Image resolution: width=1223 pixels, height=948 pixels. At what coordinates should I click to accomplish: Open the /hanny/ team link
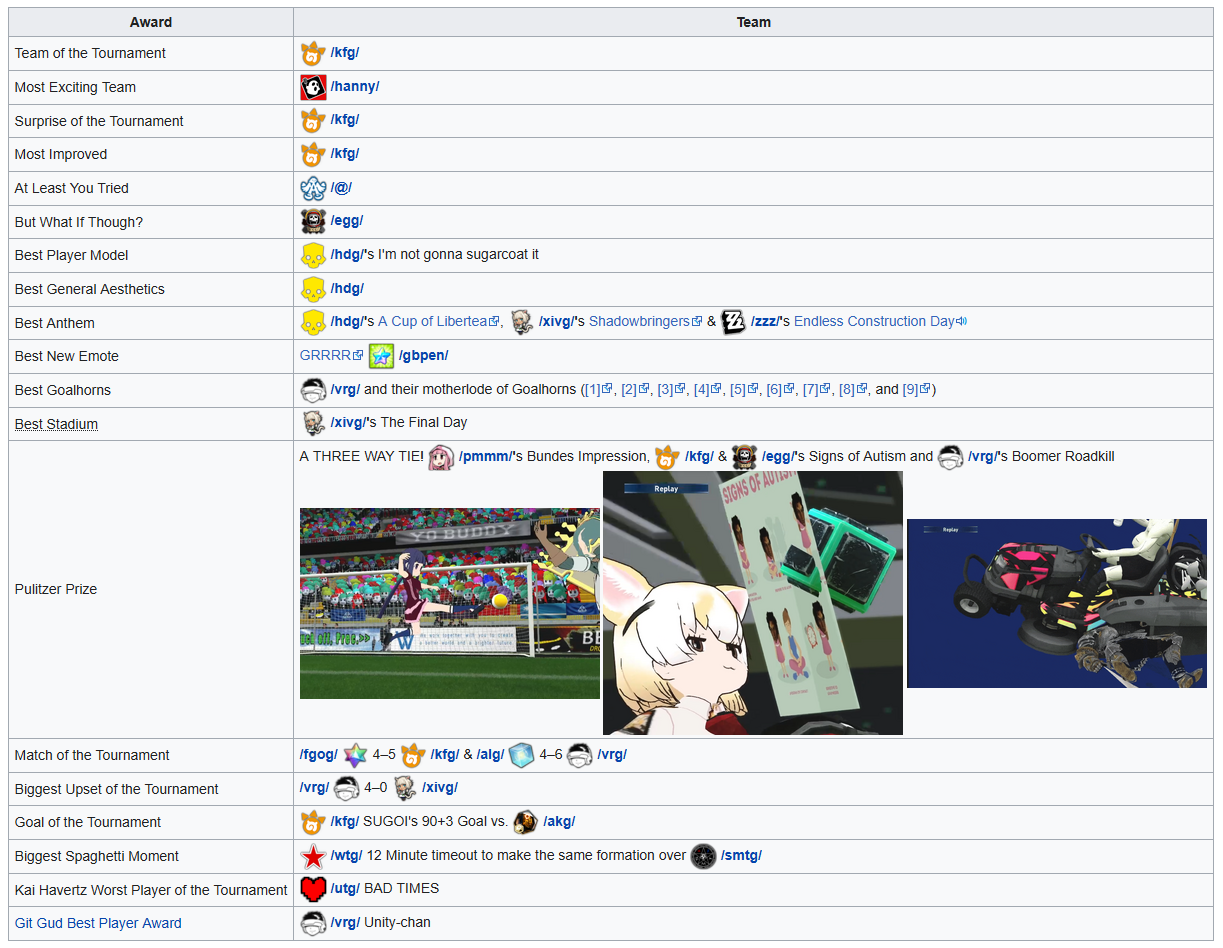pyautogui.click(x=355, y=86)
